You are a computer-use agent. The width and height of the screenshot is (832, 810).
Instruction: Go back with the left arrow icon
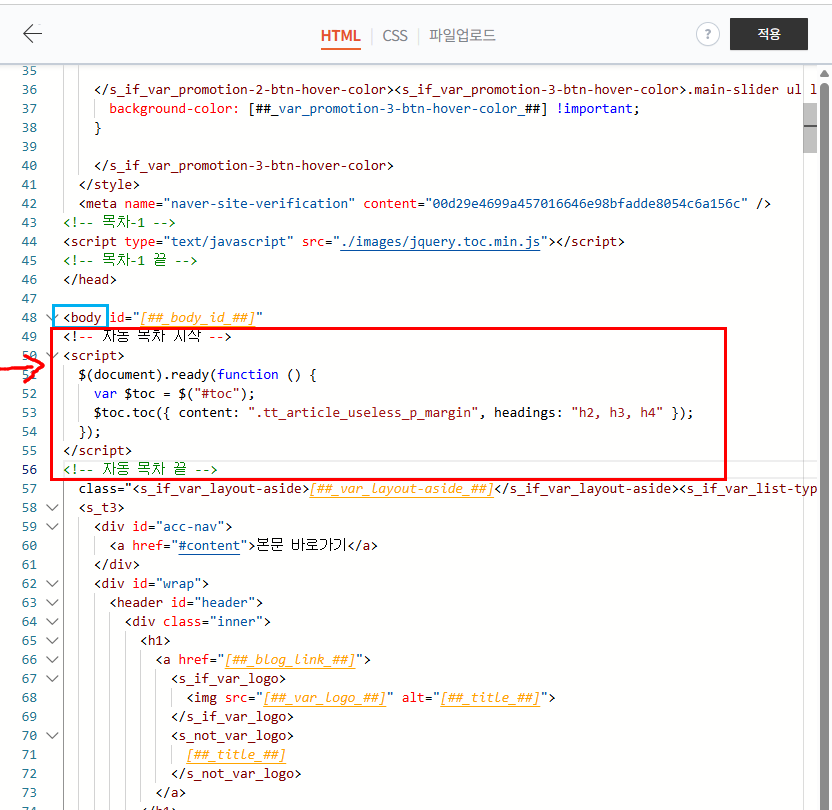32,33
